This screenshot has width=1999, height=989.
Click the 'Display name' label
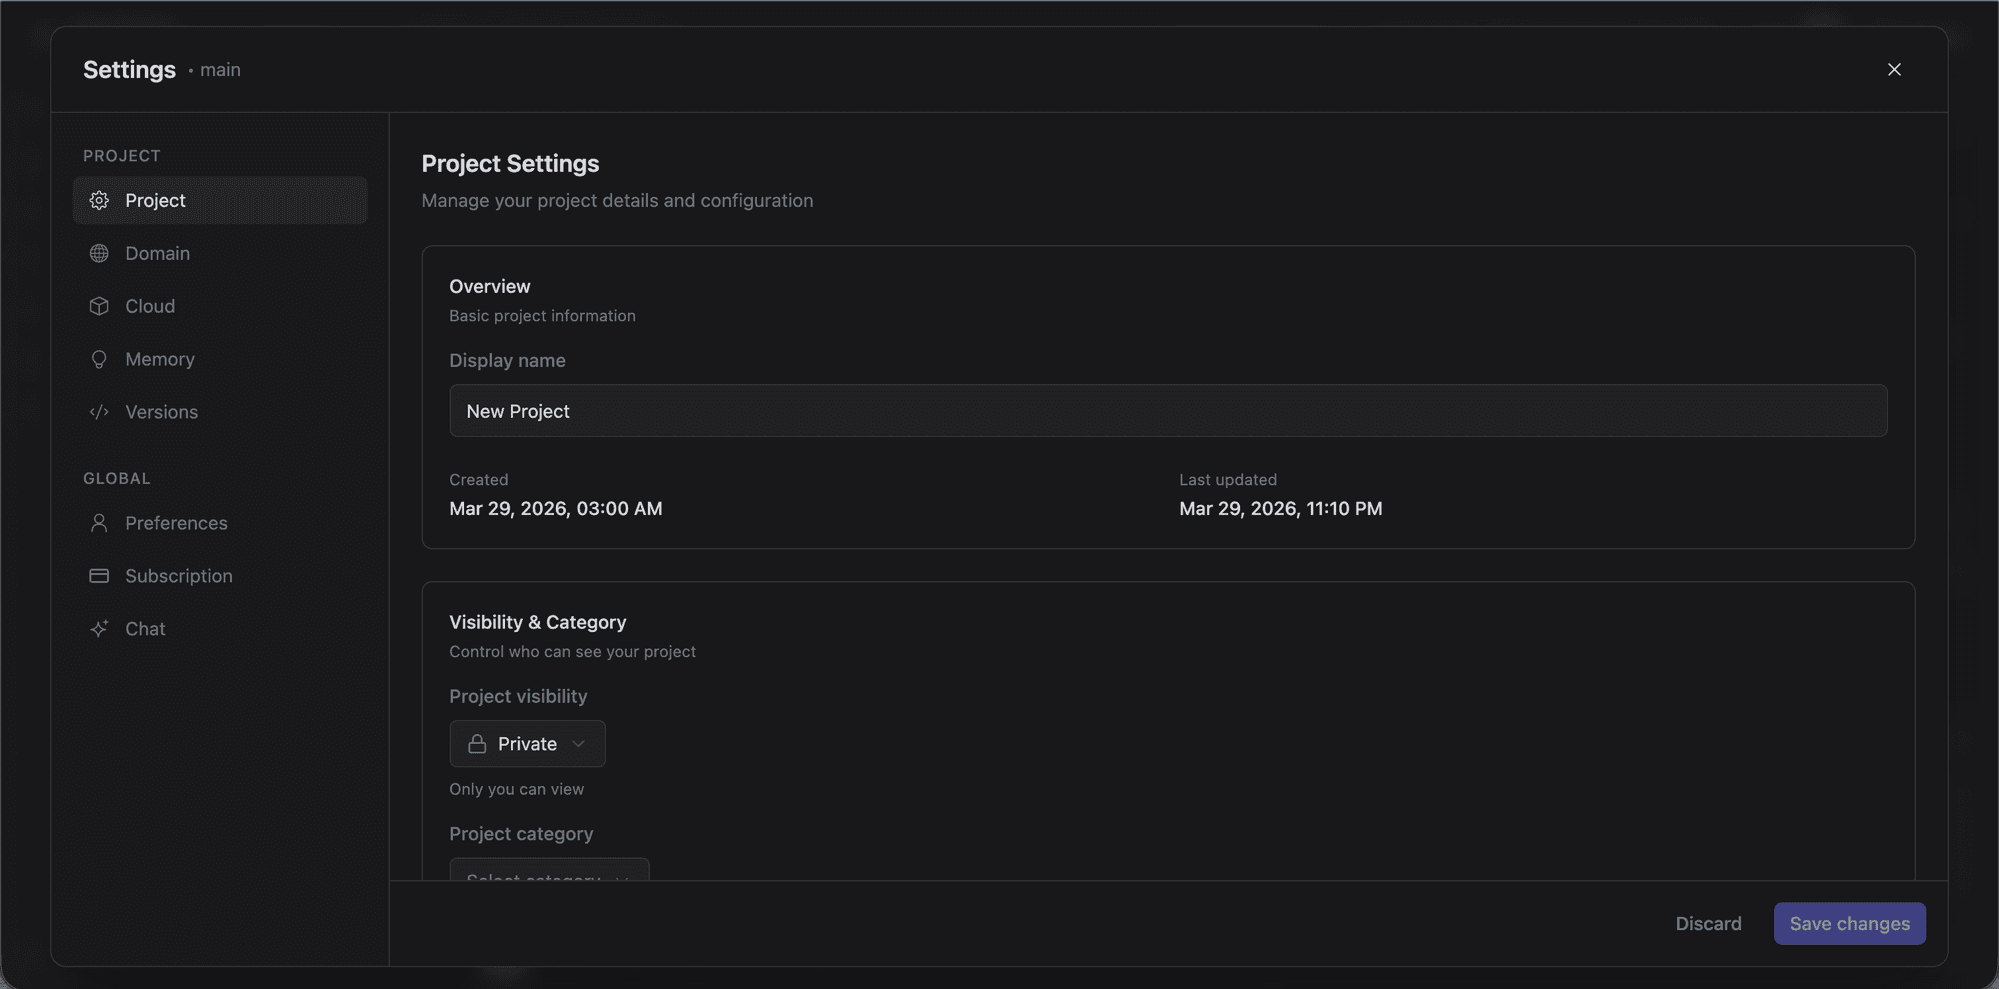pyautogui.click(x=507, y=360)
